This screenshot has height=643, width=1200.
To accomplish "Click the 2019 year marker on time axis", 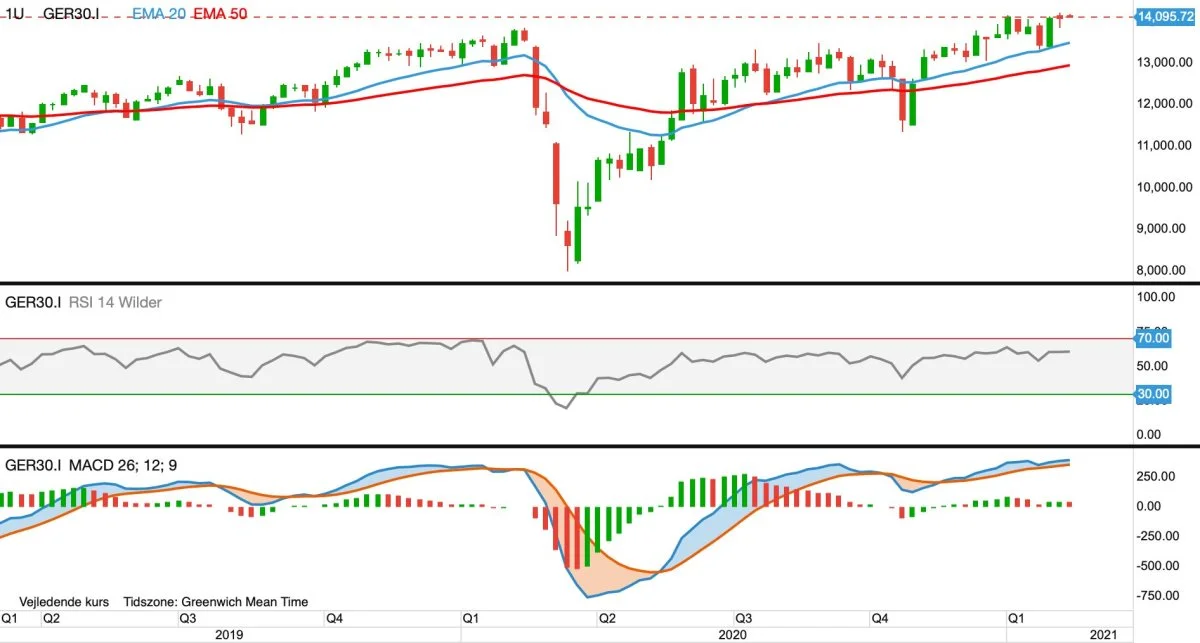I will point(231,634).
